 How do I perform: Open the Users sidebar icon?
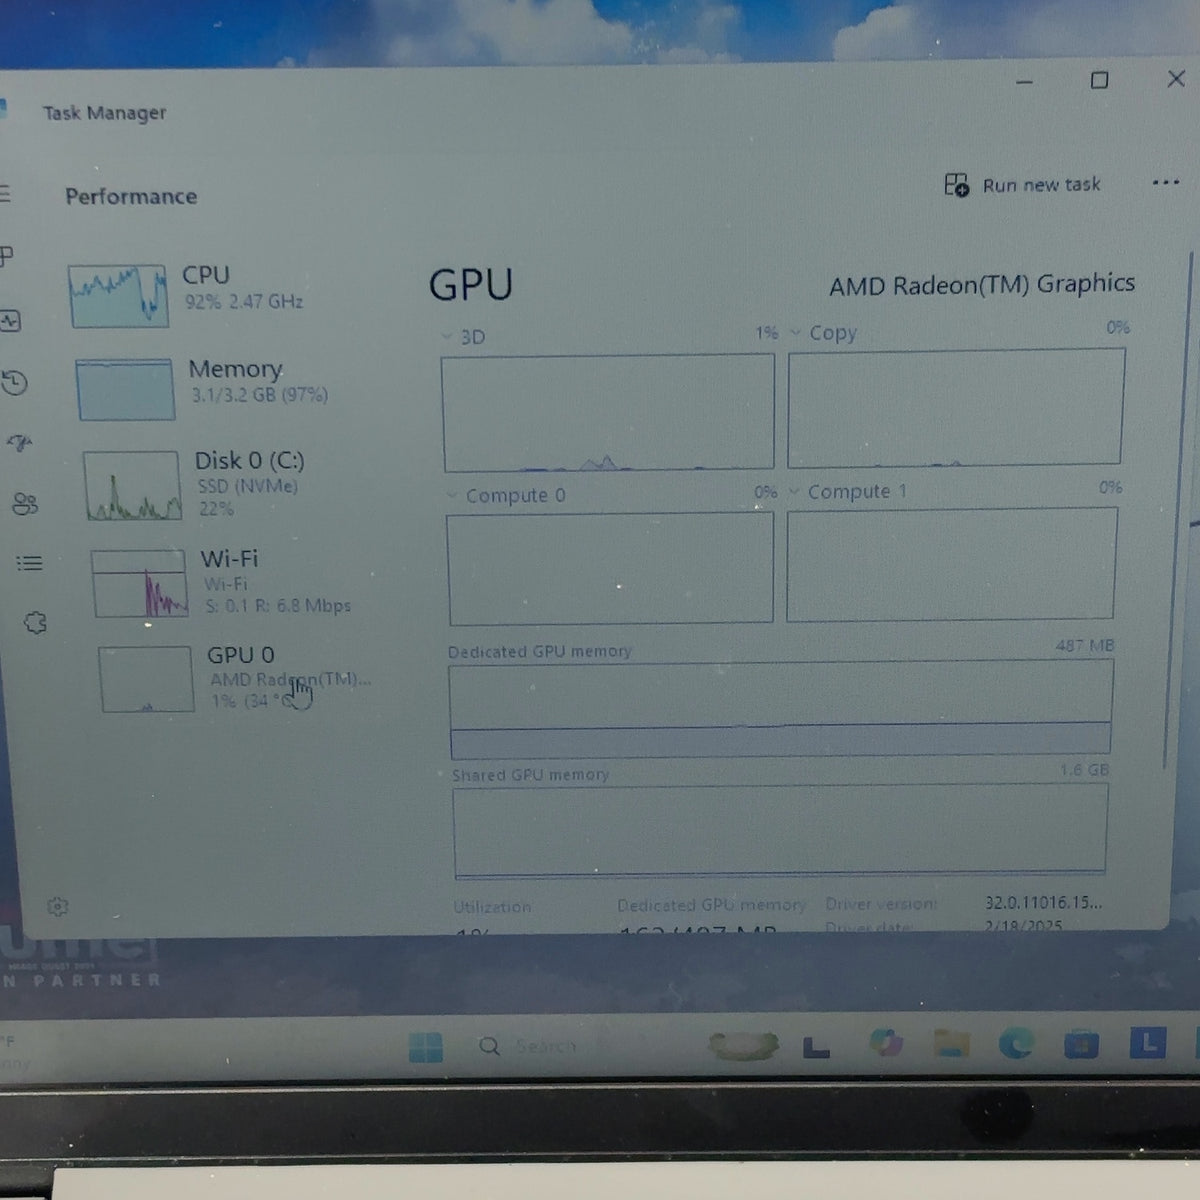25,503
